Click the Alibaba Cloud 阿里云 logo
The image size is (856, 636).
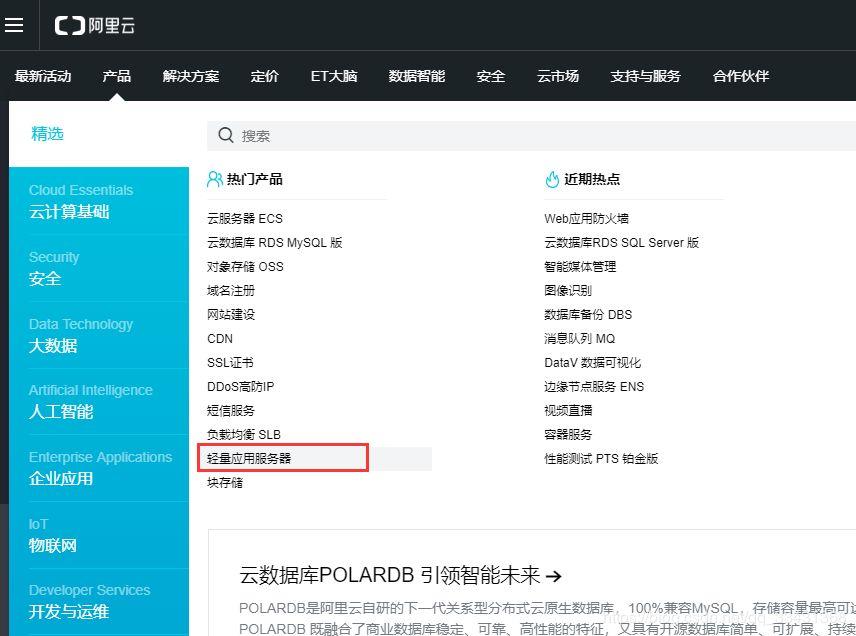pos(94,26)
